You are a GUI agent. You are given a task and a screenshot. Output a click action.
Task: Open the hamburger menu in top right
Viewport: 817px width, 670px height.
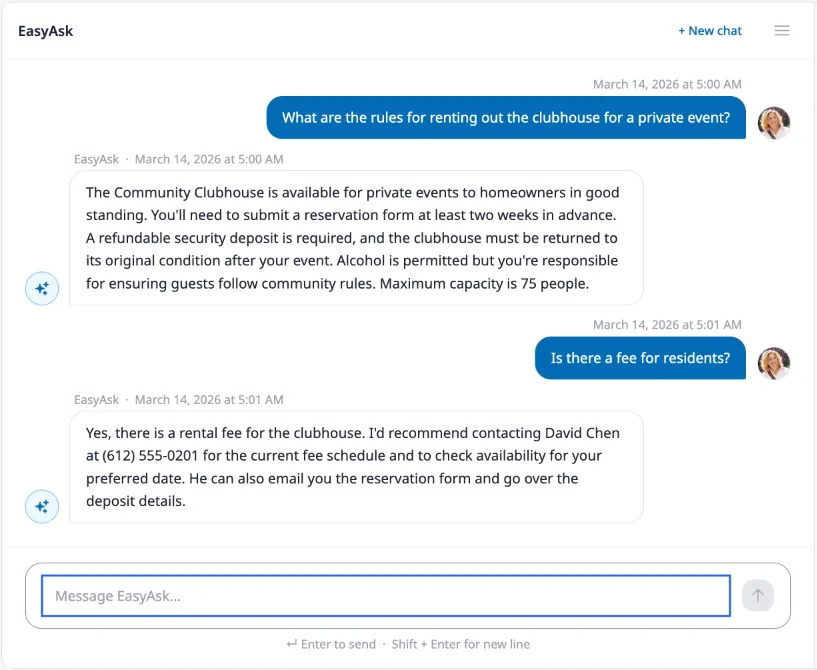(782, 30)
